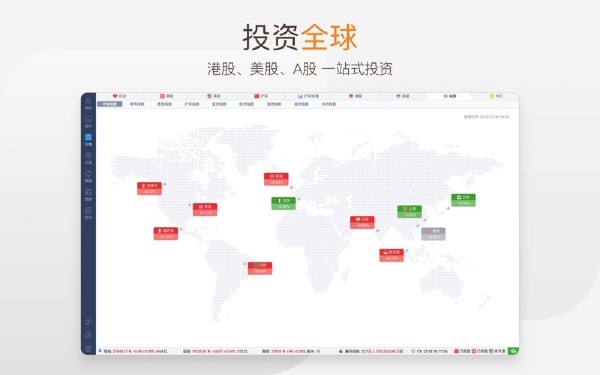Viewport: 600px width, 375px height.
Task: Switch to the second index sub-tab
Action: 137,104
